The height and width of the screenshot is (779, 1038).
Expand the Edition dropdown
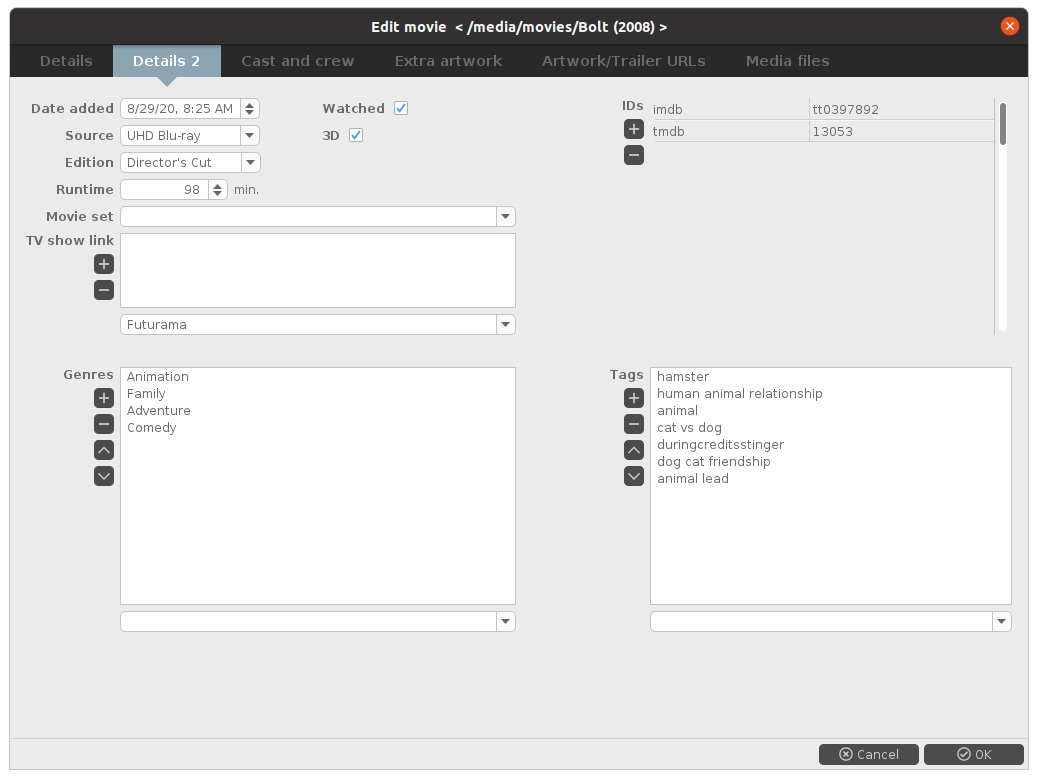point(250,162)
